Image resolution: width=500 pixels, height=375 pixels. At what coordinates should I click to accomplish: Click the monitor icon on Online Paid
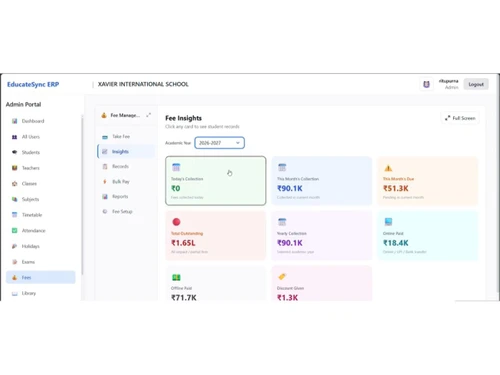click(x=388, y=222)
